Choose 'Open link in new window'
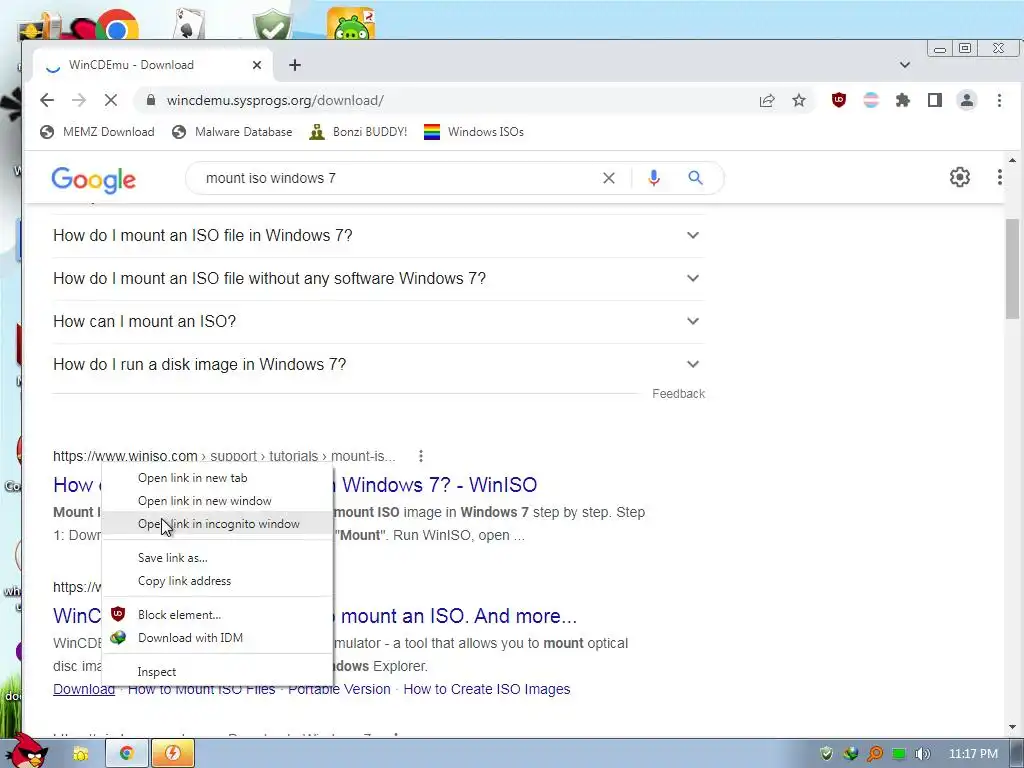The height and width of the screenshot is (768, 1024). [217, 501]
